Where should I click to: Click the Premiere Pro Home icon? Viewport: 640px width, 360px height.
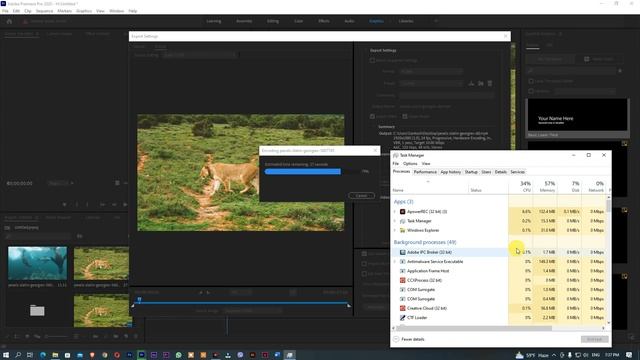point(9,21)
